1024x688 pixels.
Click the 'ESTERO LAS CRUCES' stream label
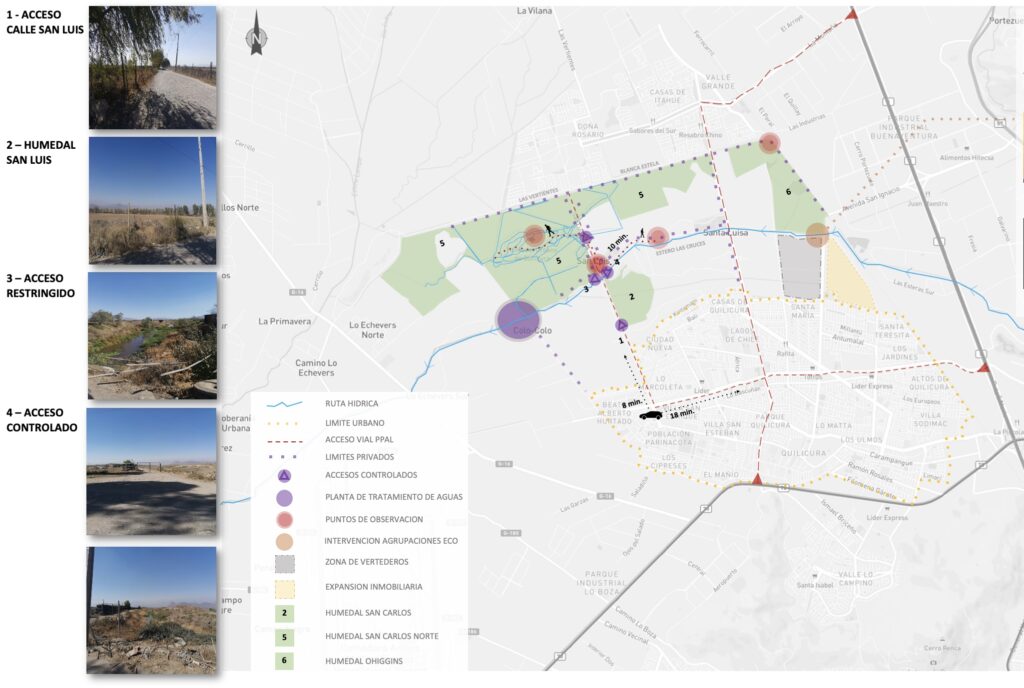(x=680, y=249)
